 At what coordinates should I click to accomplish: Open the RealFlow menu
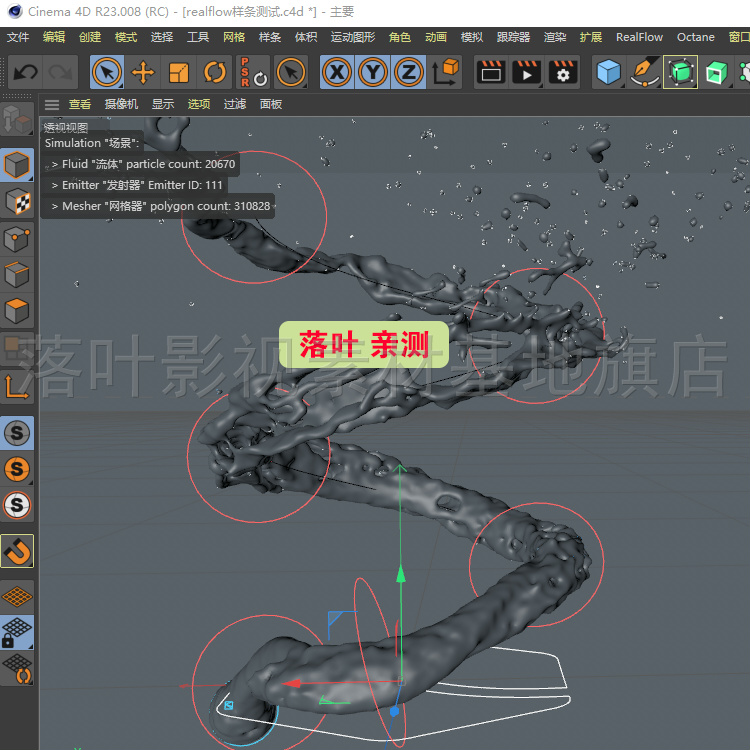click(x=639, y=37)
